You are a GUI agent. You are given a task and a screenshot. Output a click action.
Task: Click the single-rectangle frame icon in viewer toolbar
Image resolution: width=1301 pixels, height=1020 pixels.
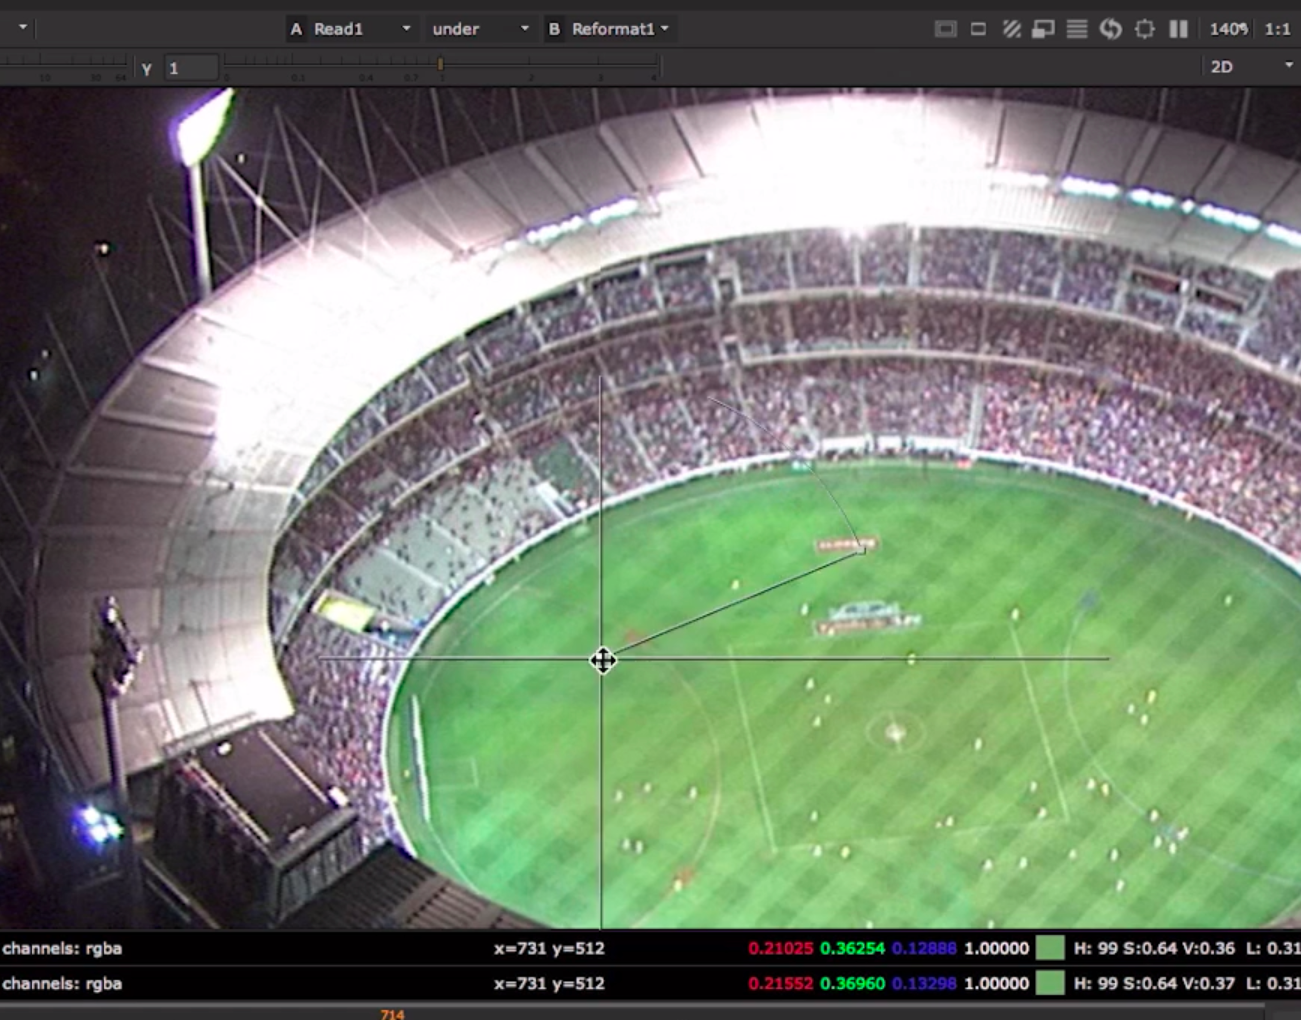click(978, 29)
